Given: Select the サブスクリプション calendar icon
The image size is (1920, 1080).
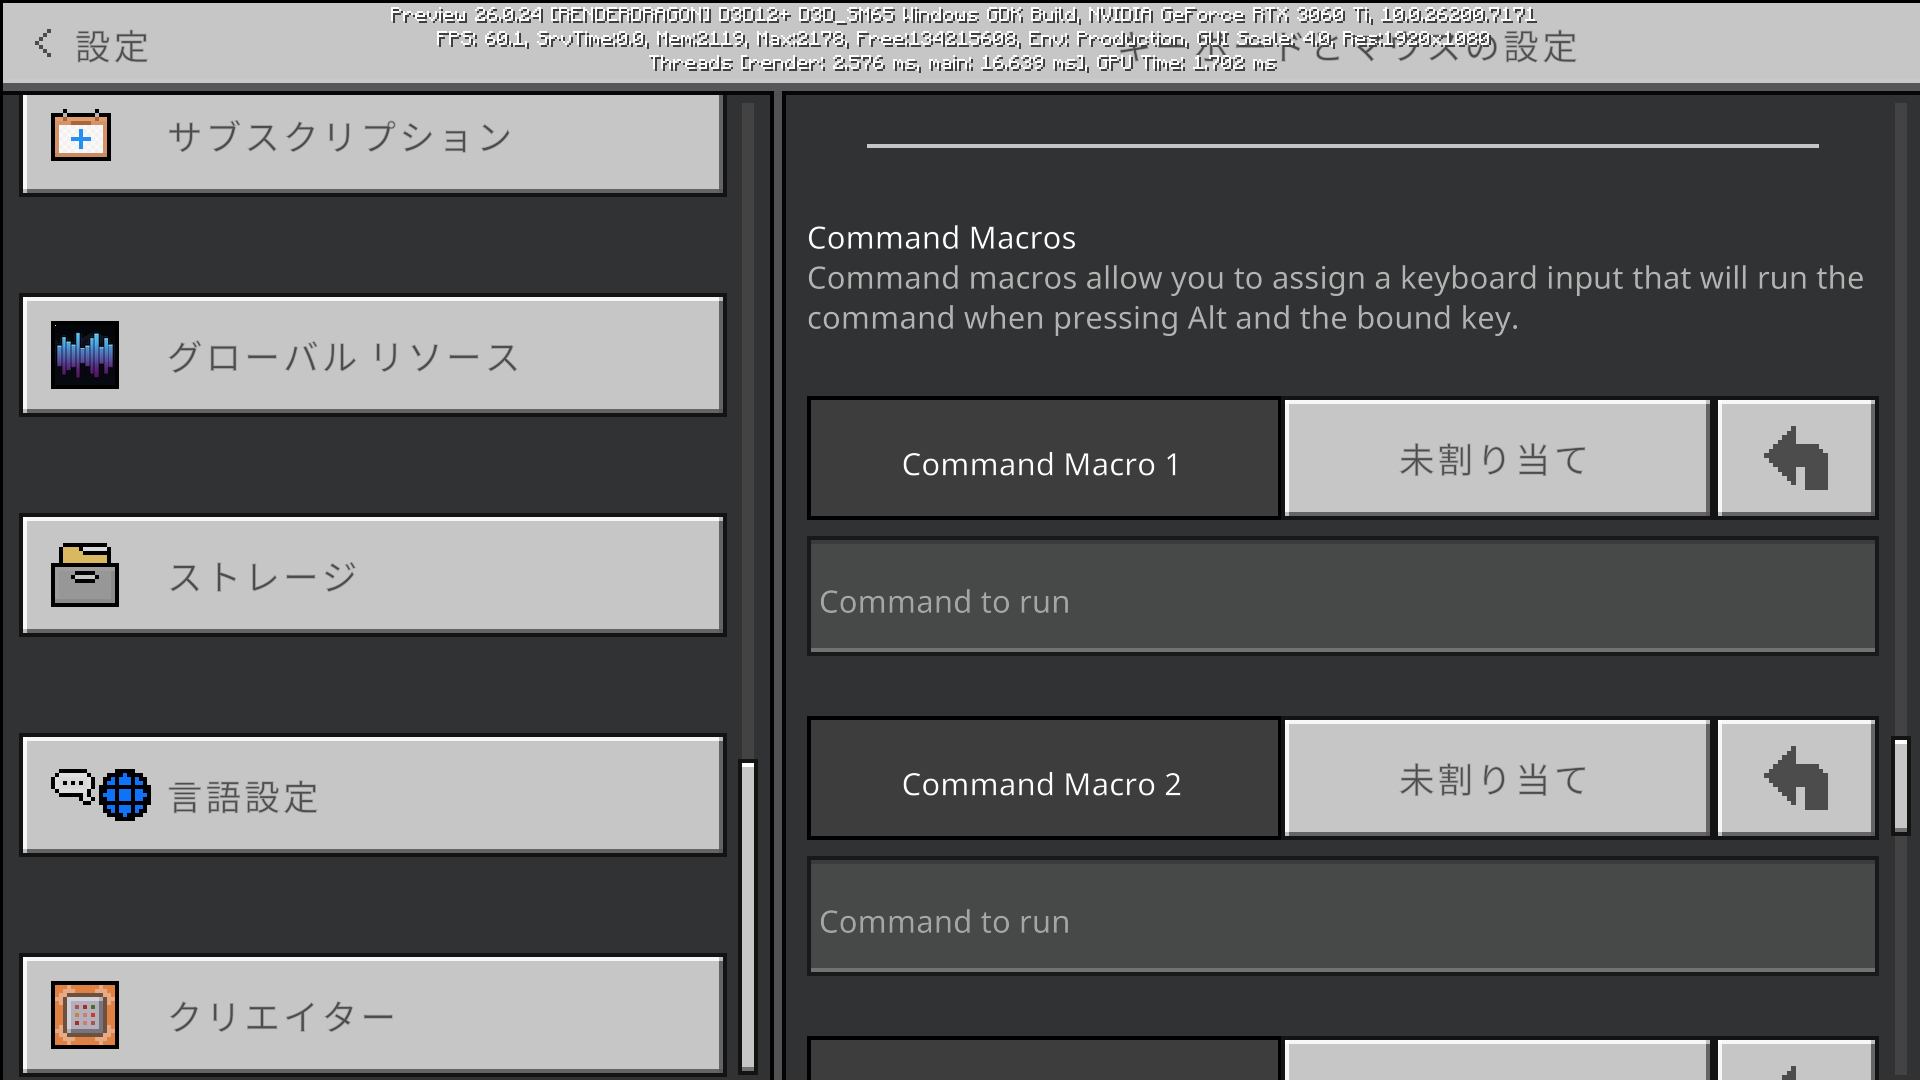Looking at the screenshot, I should [x=80, y=136].
